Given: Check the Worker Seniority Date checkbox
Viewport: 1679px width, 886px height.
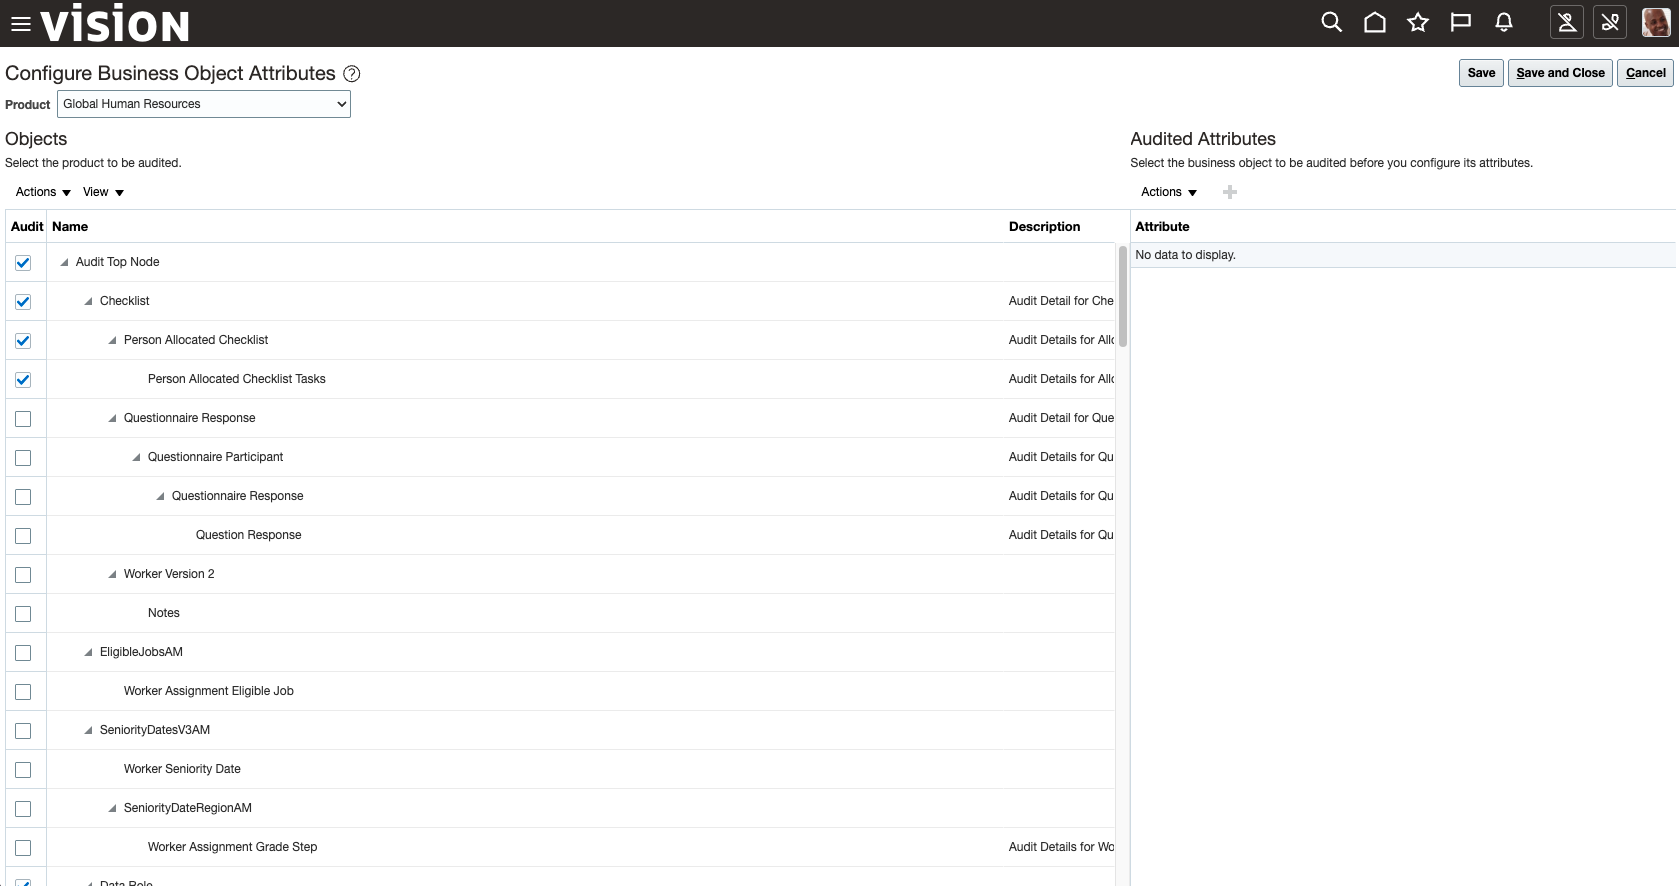Looking at the screenshot, I should 23,770.
